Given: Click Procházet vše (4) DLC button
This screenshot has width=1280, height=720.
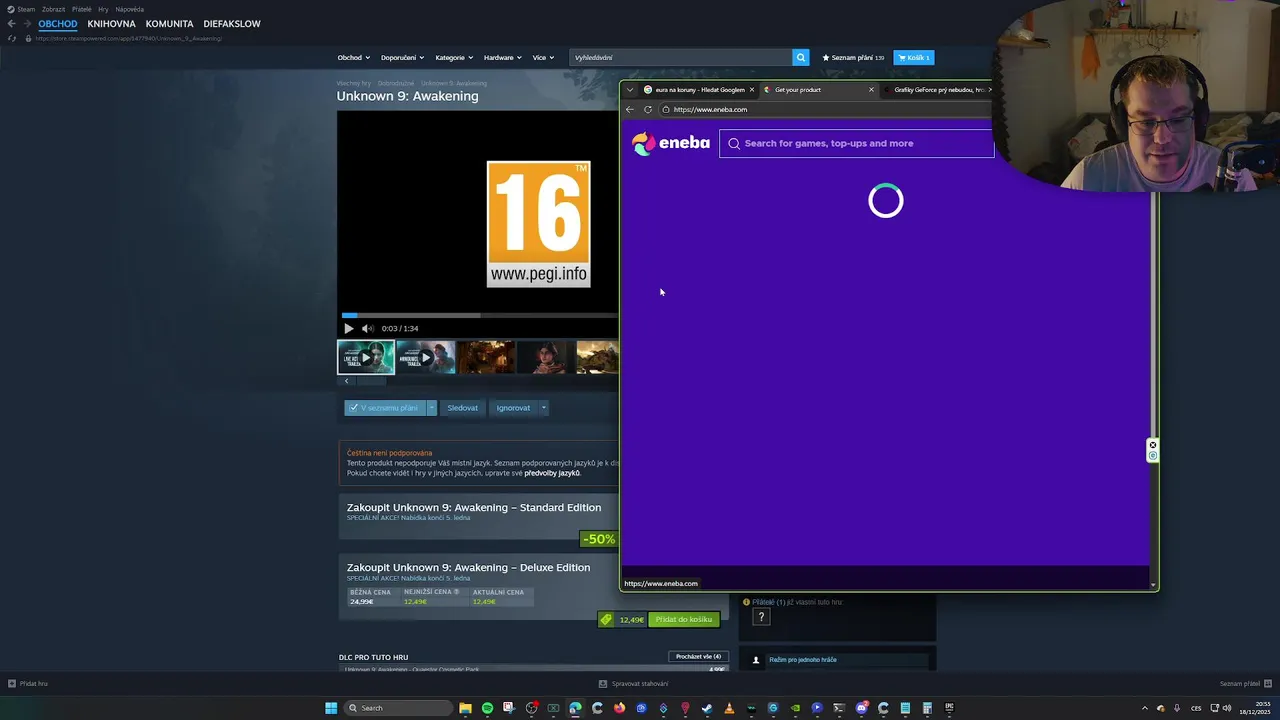Looking at the screenshot, I should tap(698, 656).
